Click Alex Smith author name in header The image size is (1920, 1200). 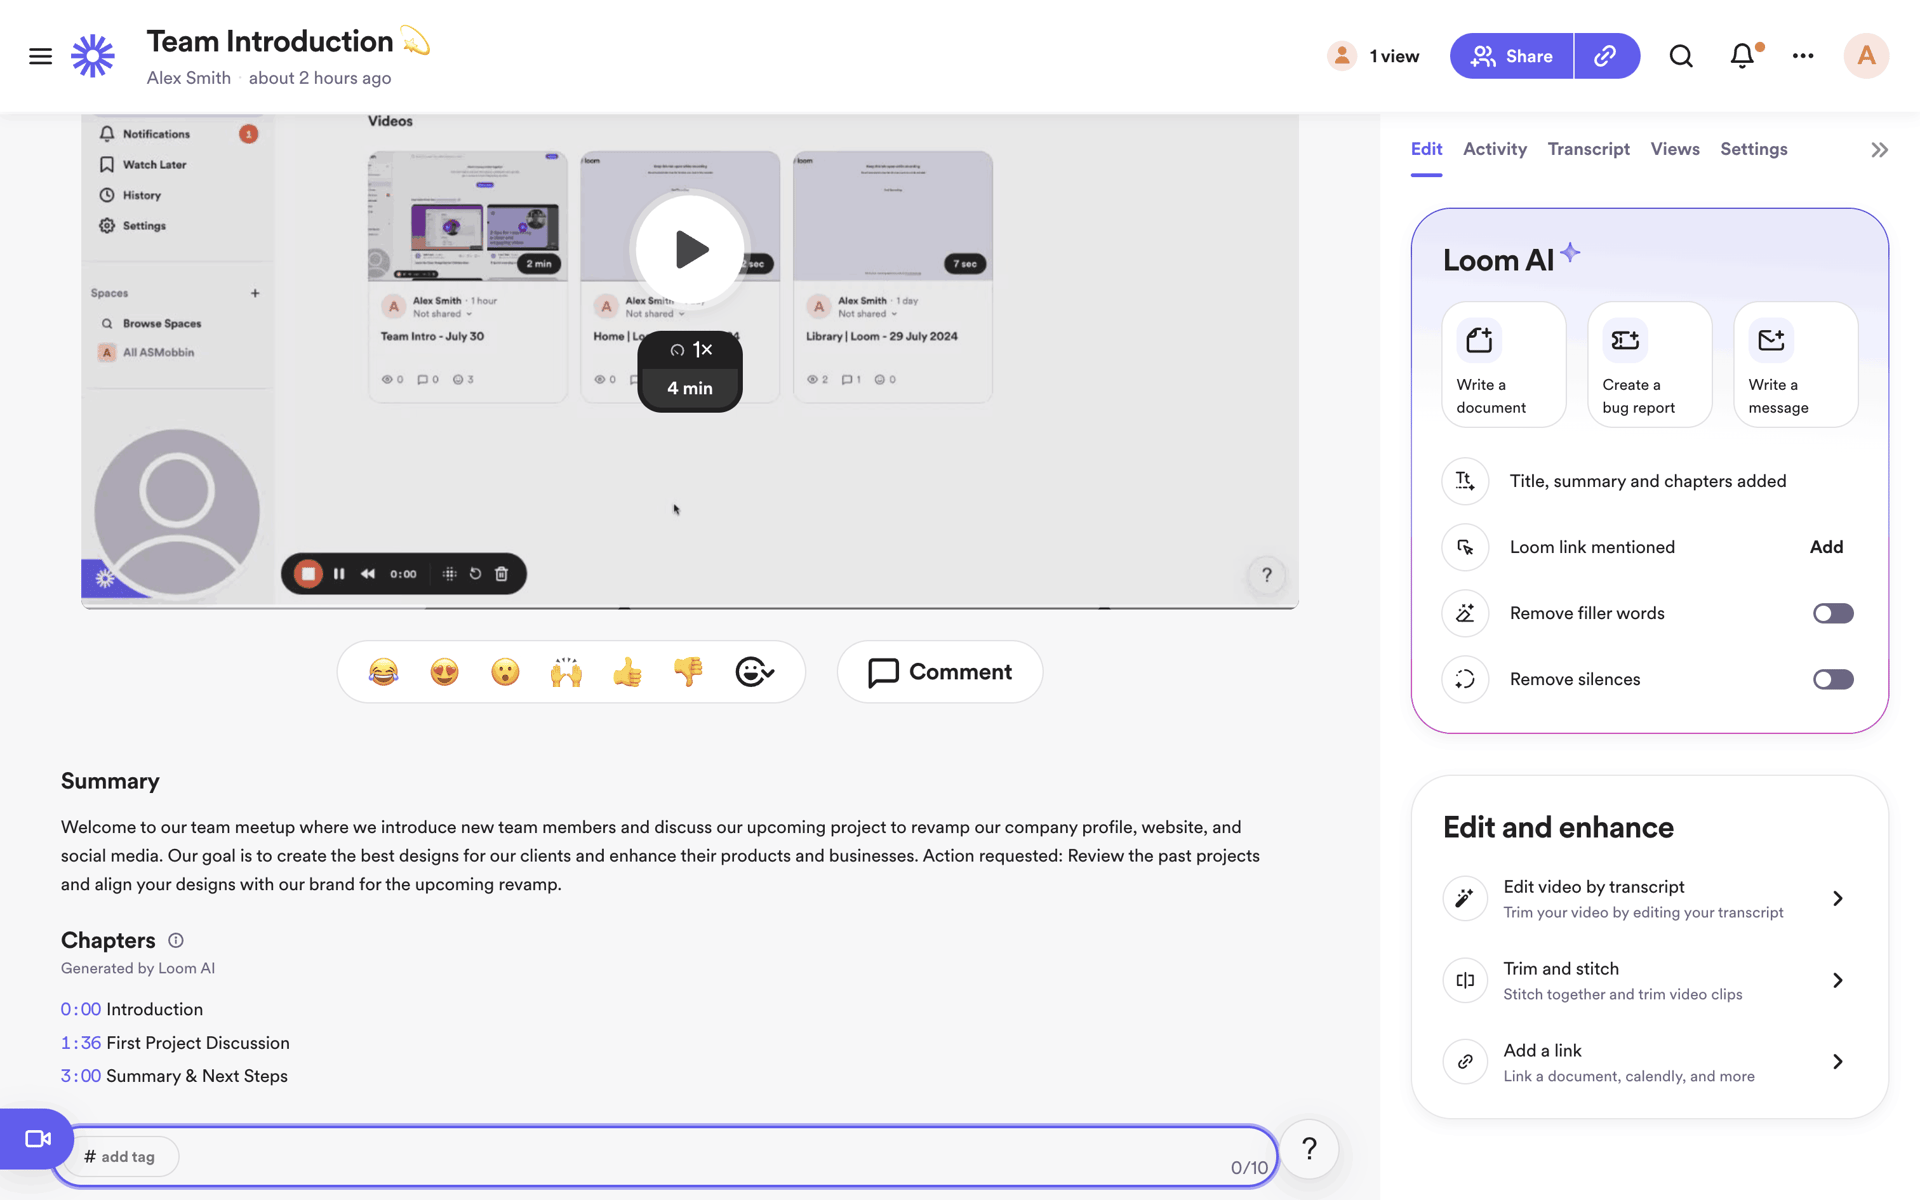pos(189,78)
